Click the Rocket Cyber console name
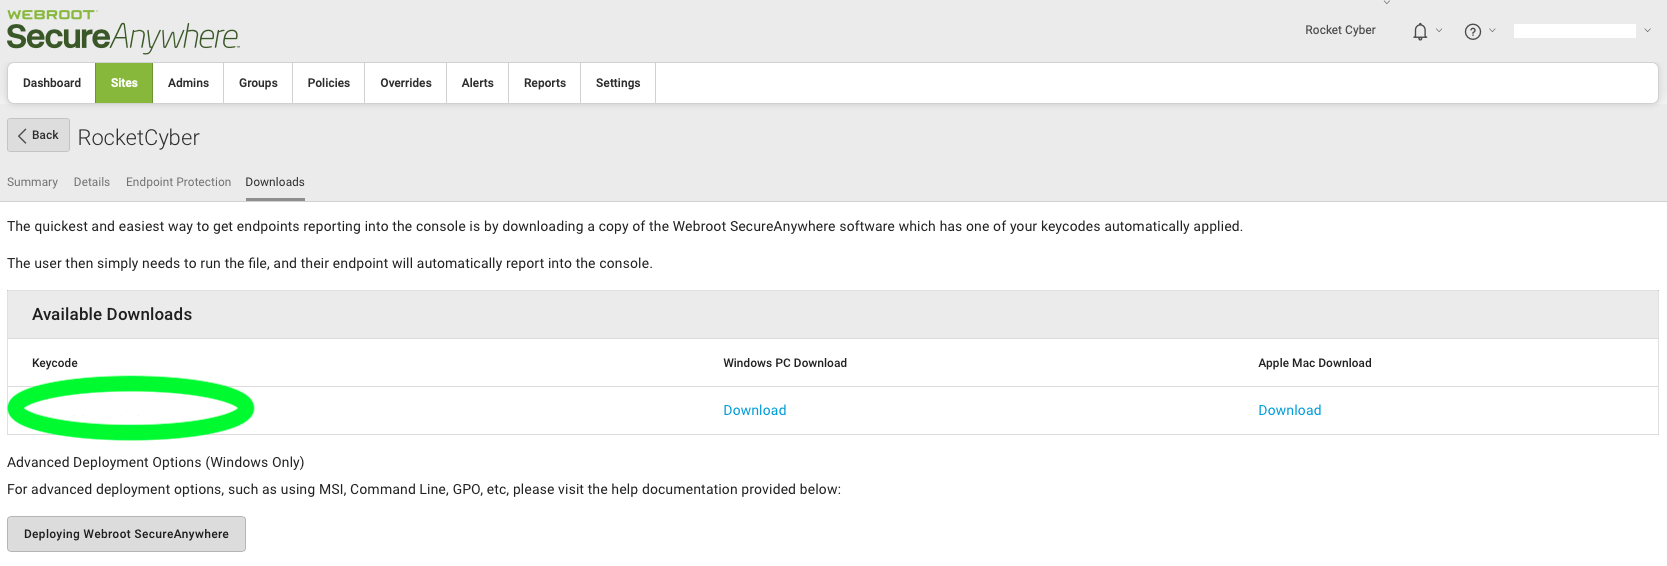The width and height of the screenshot is (1667, 566). pyautogui.click(x=1340, y=30)
